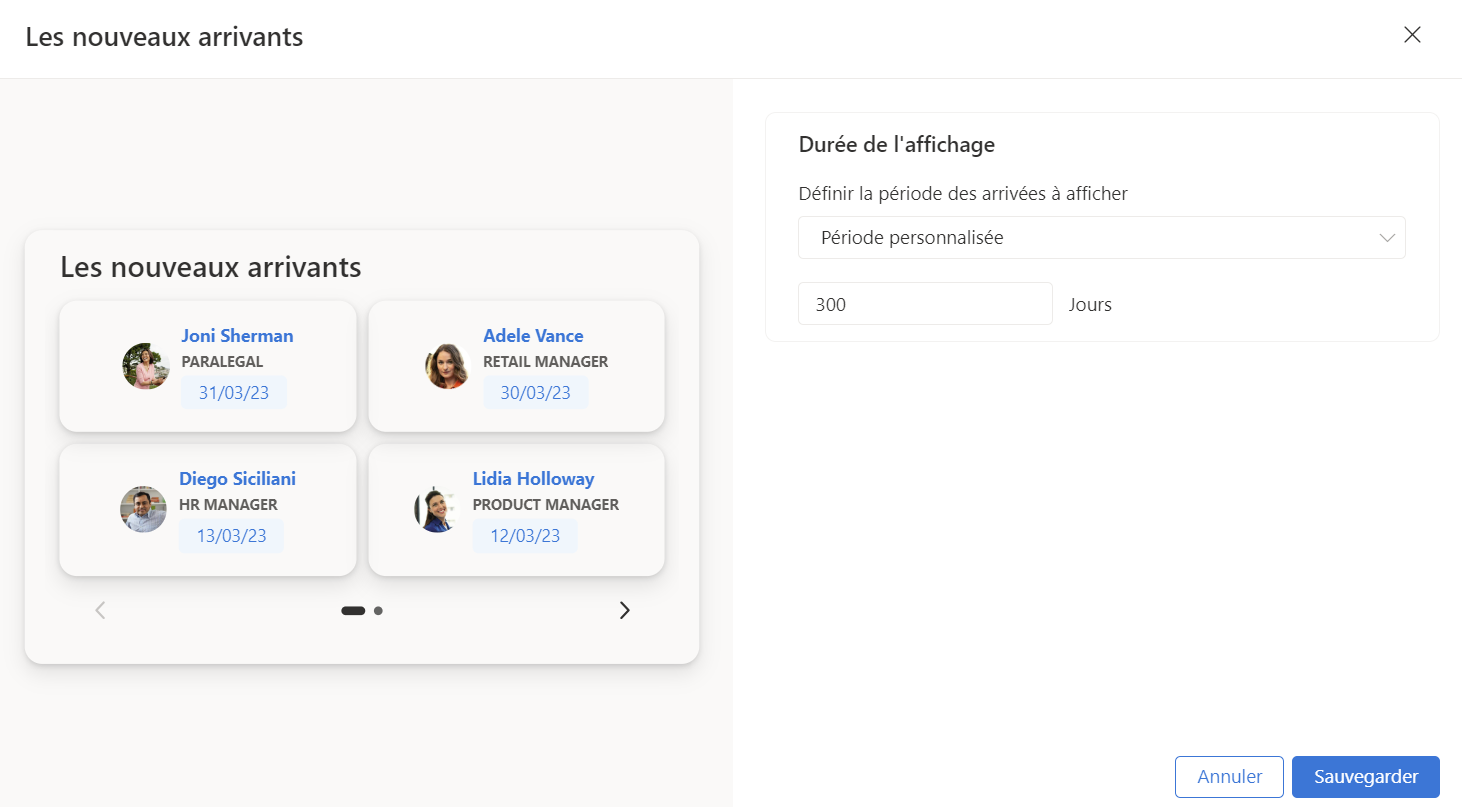Click the Jours unit label
This screenshot has width=1462, height=807.
(1090, 305)
